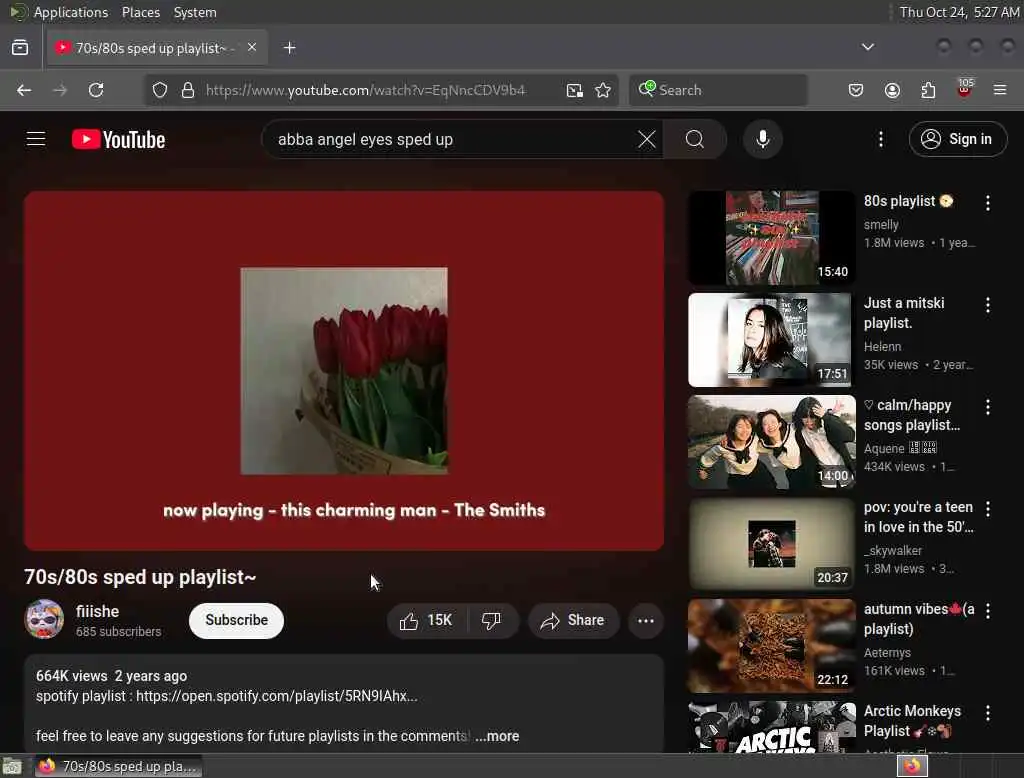Viewport: 1024px width, 778px height.
Task: Open the YouTube hamburger guide menu
Action: (x=36, y=139)
